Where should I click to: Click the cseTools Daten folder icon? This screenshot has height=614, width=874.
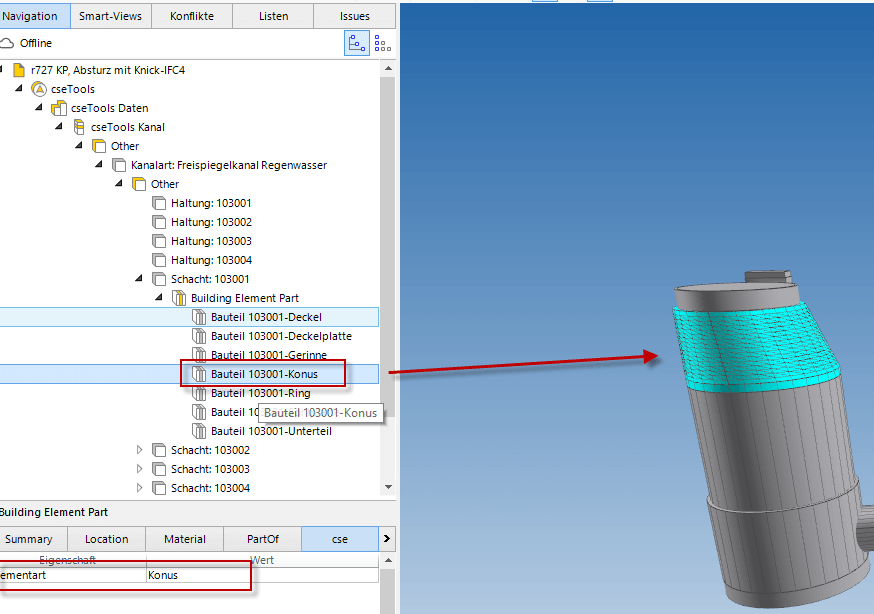pyautogui.click(x=59, y=108)
